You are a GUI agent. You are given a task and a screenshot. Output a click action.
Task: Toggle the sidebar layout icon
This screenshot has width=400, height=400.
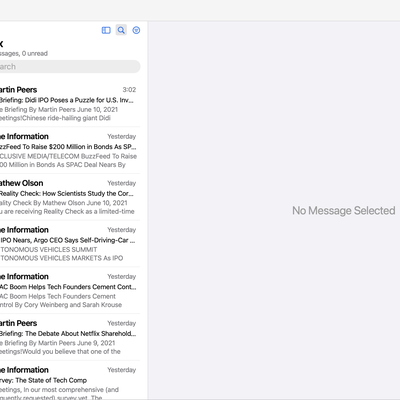[106, 30]
